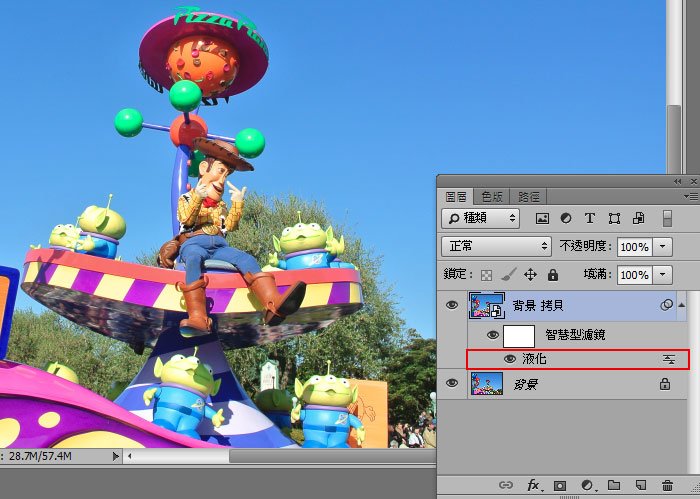Close the Layers panel group
This screenshot has height=499, width=700.
click(x=693, y=181)
